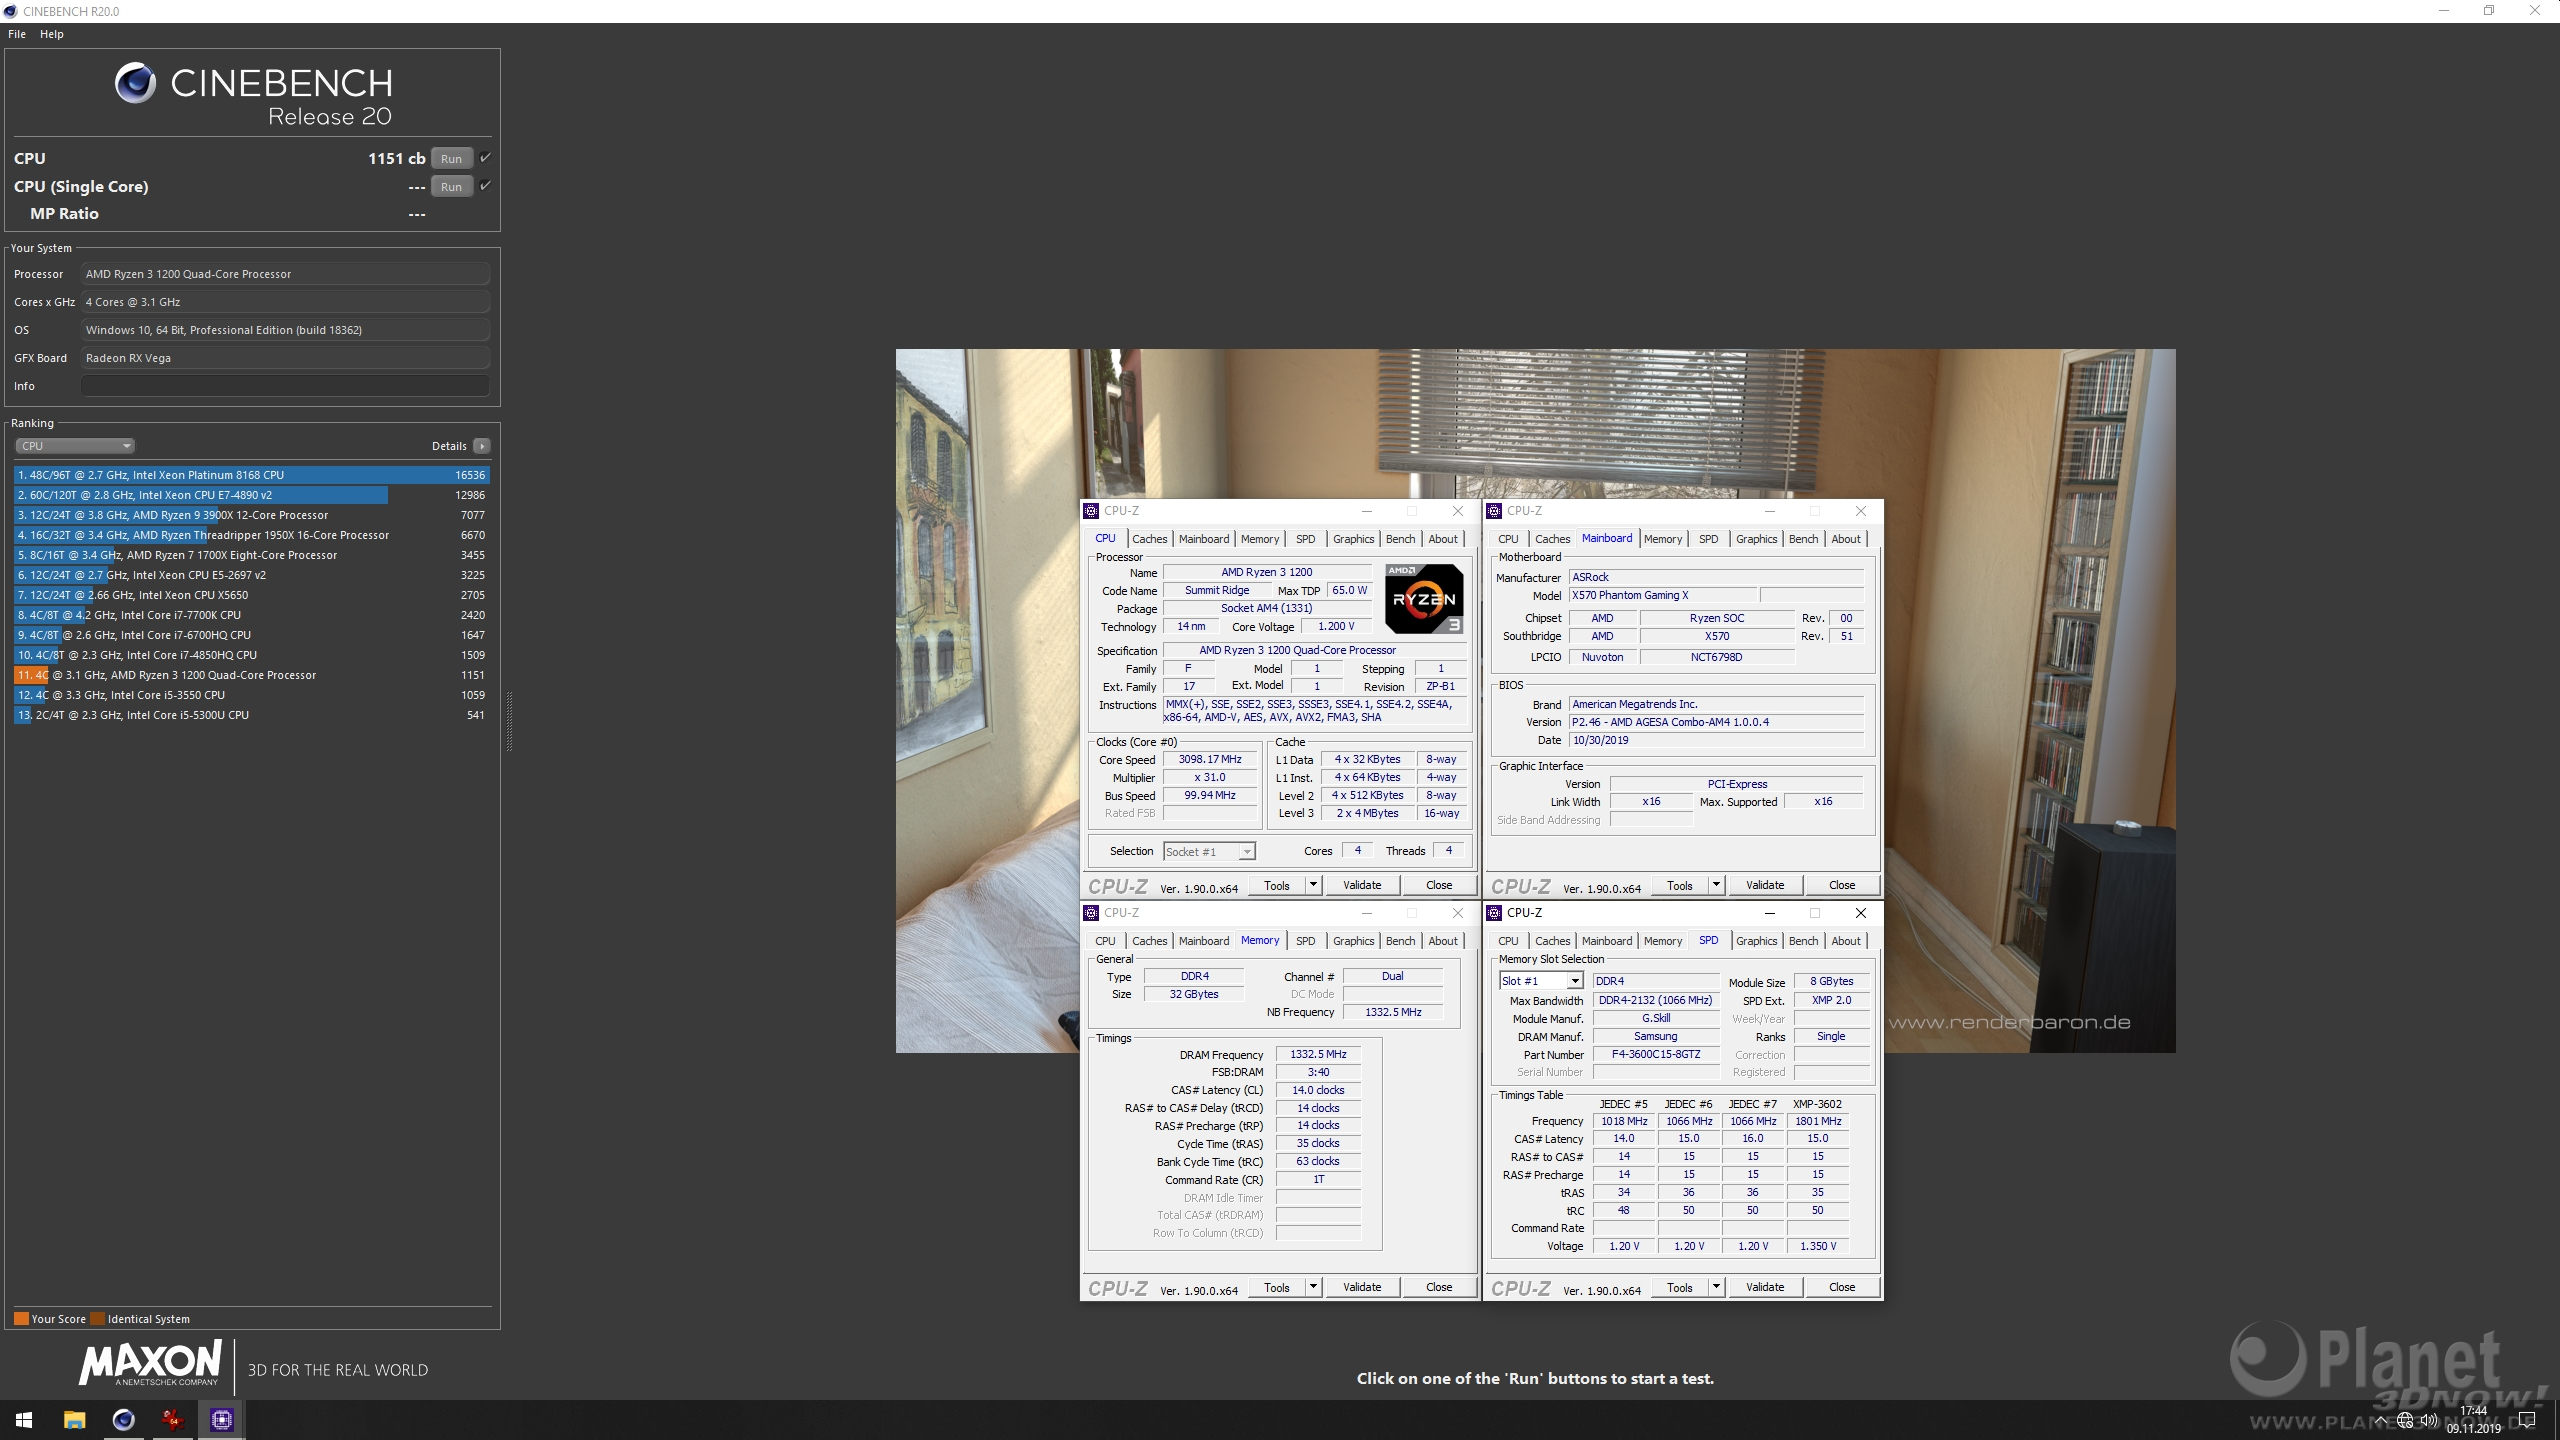Viewport: 2560px width, 1440px height.
Task: Open Memory tab in top-right CPU-Z window
Action: pos(1662,539)
